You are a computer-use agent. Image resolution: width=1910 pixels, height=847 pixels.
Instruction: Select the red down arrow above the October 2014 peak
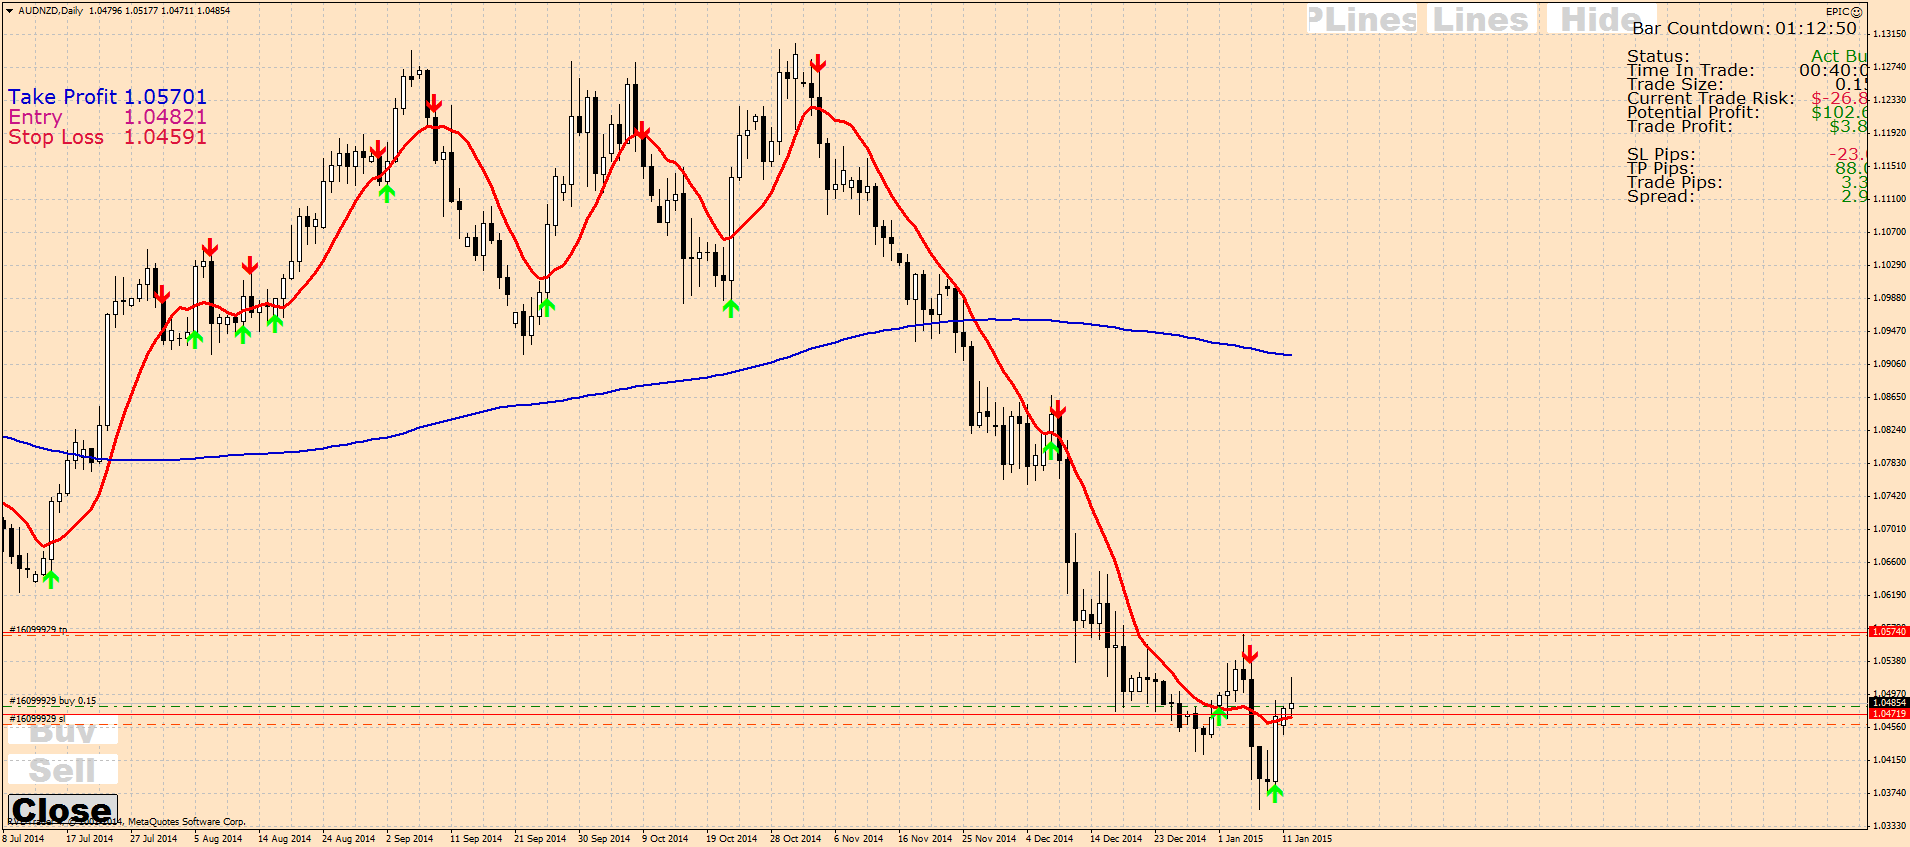818,64
